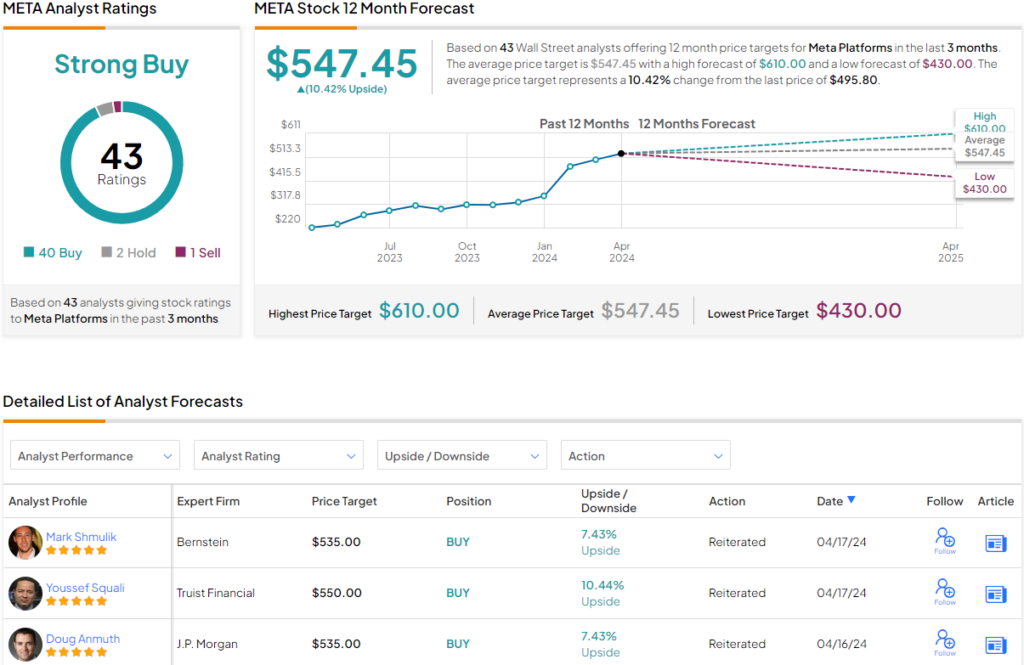Click the Expert Firm column header
The width and height of the screenshot is (1024, 665).
point(208,501)
